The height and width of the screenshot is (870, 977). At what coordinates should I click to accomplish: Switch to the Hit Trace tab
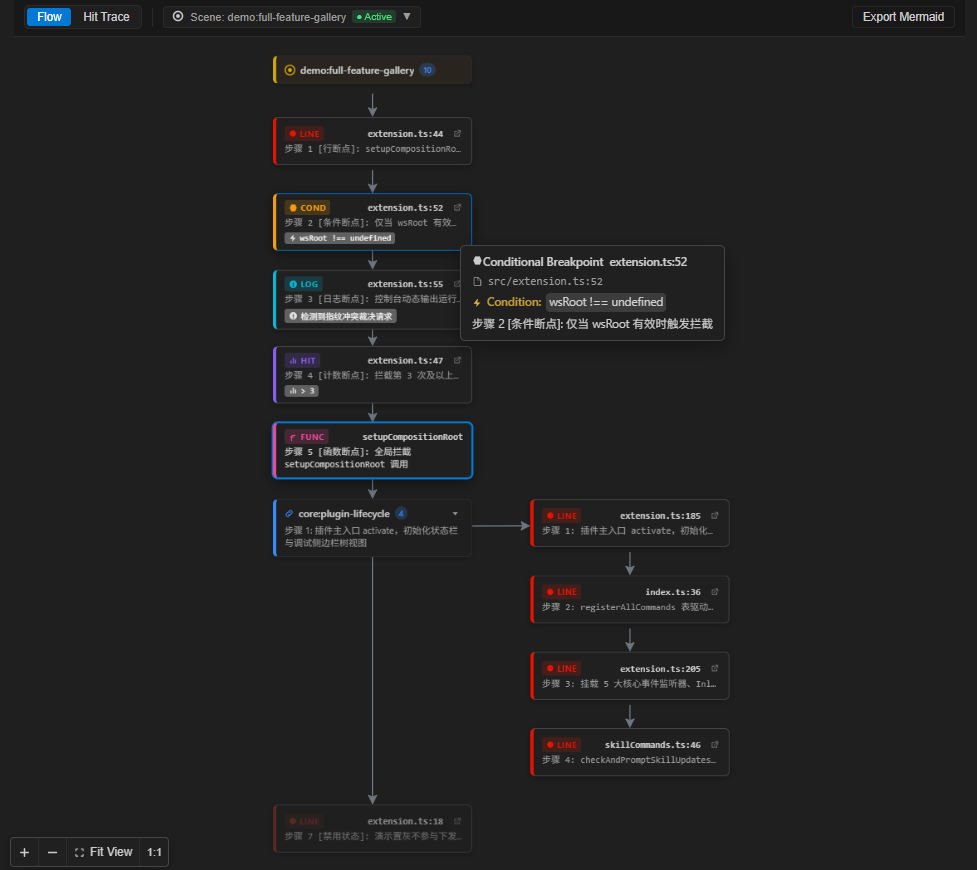pyautogui.click(x=107, y=17)
